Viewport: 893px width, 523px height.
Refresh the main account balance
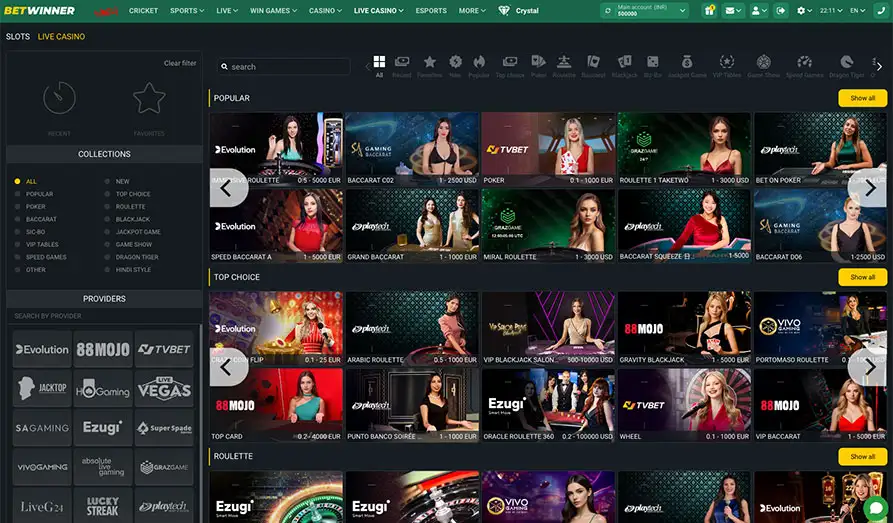tap(608, 10)
